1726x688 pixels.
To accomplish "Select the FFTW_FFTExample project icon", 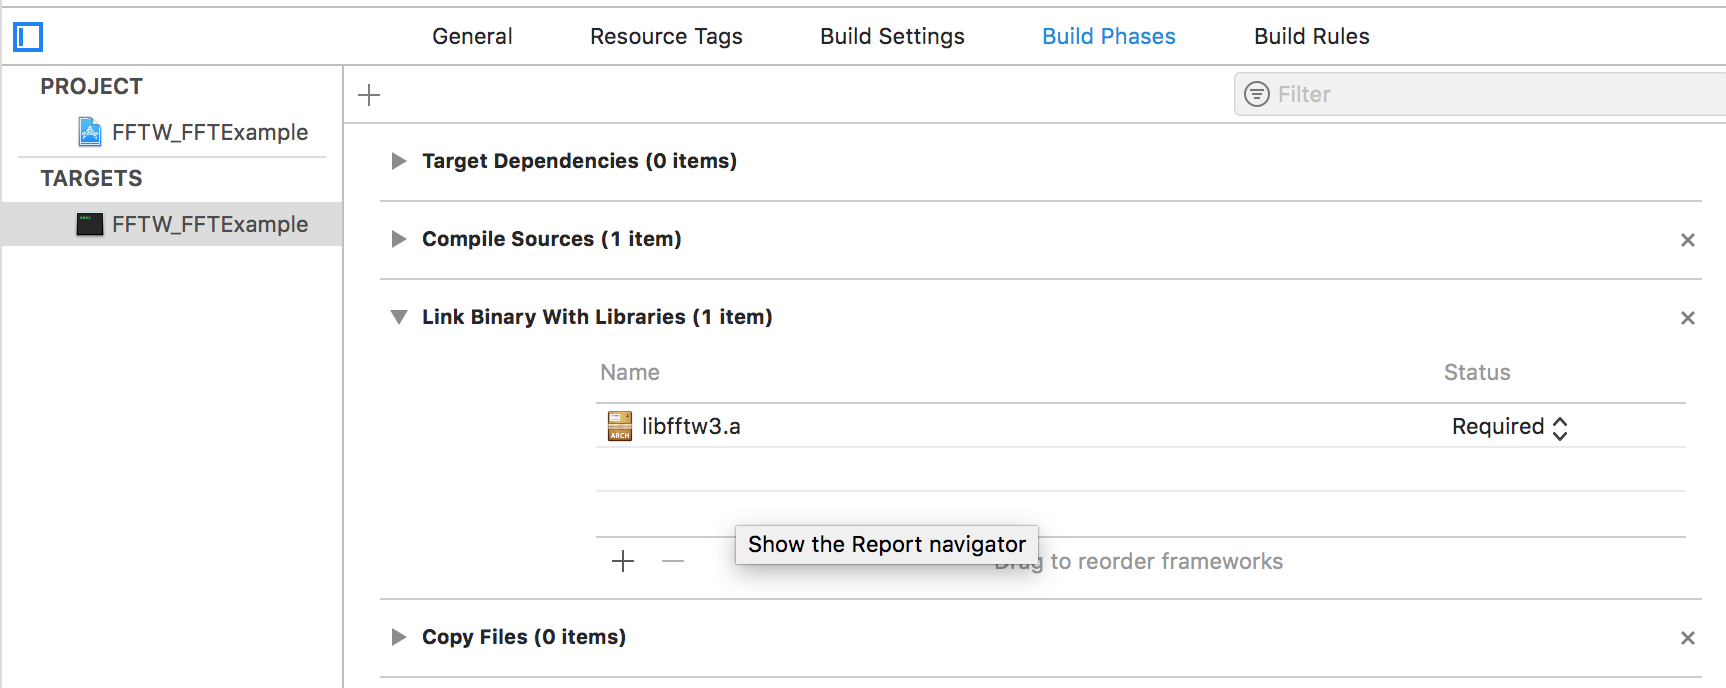I will point(90,132).
